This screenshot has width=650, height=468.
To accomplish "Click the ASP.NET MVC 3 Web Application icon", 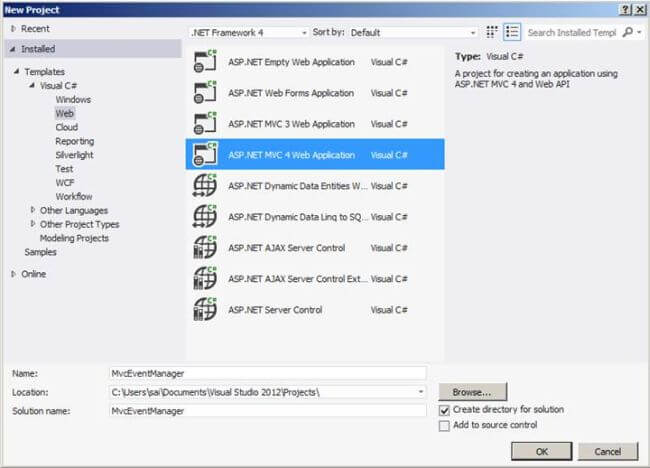I will (x=205, y=124).
